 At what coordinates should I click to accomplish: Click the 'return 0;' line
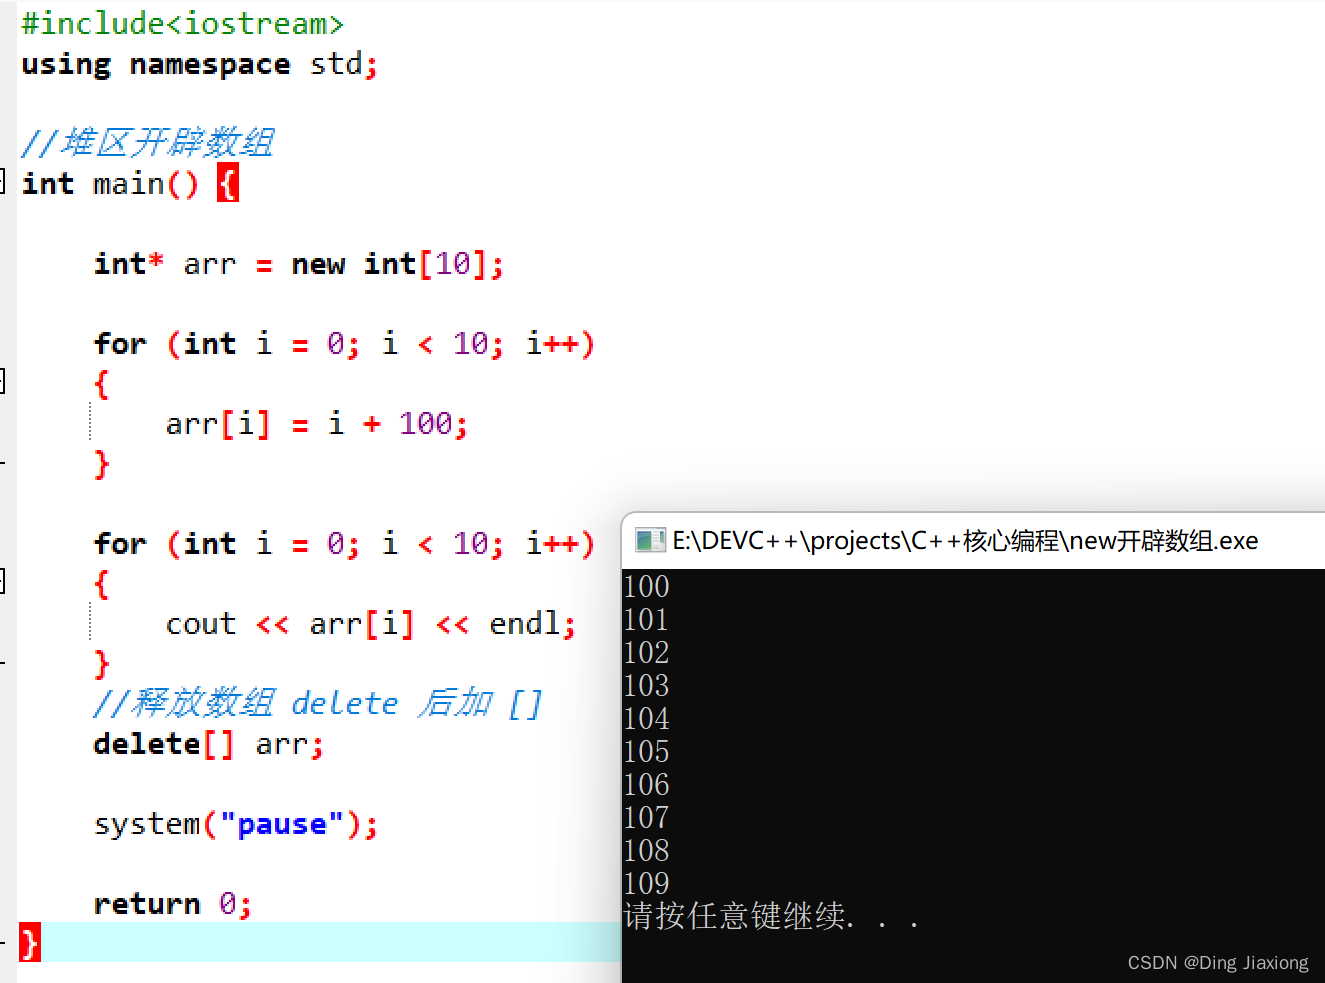172,904
